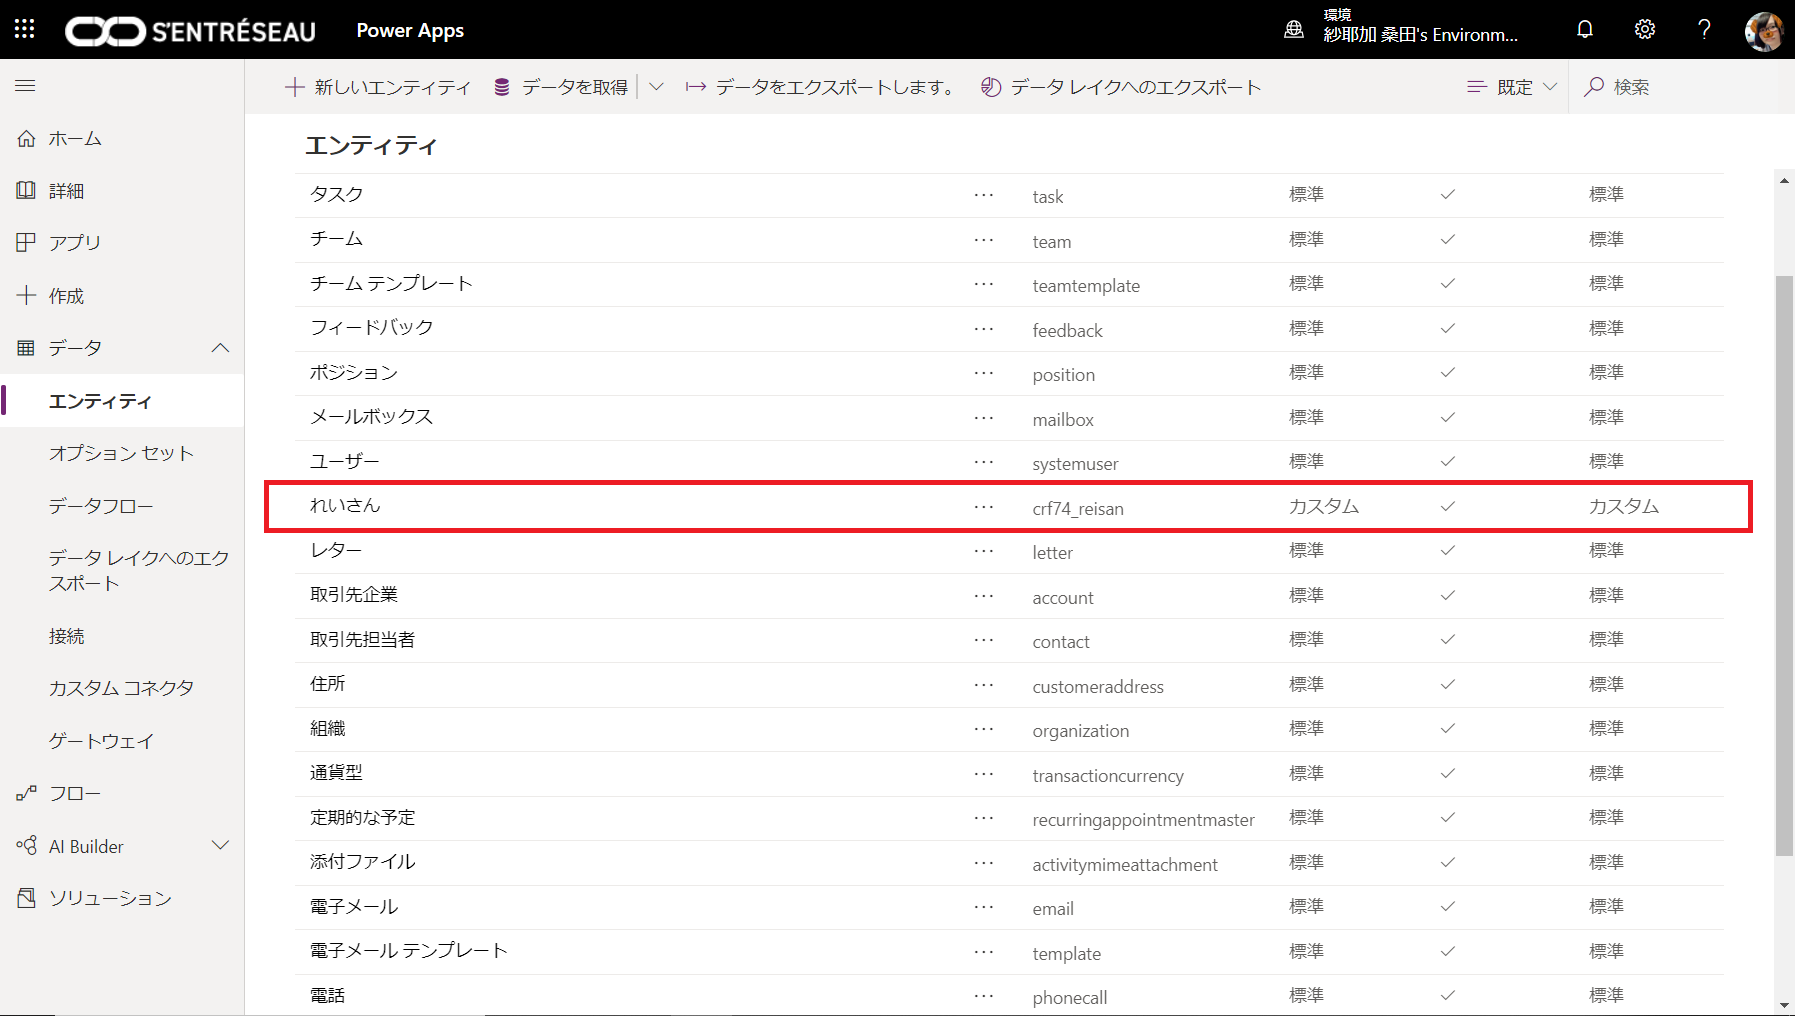Open the more options dots for 組織

click(x=984, y=729)
